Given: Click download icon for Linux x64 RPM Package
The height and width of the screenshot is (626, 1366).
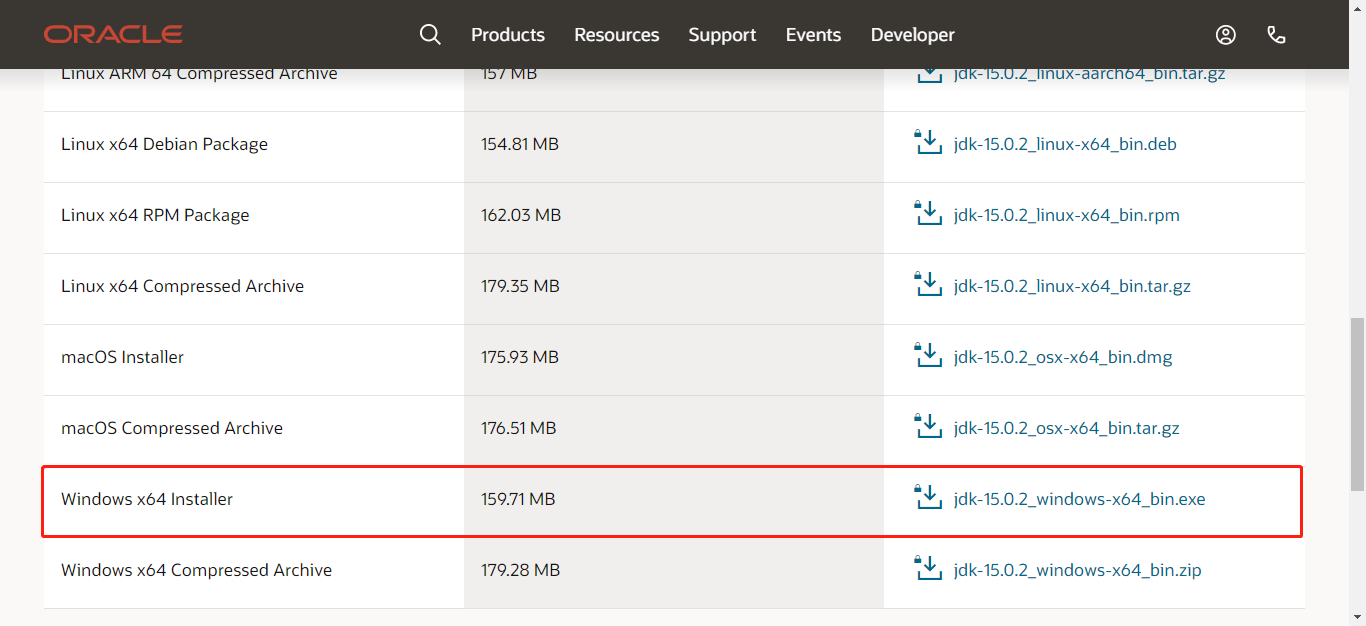Looking at the screenshot, I should coord(929,213).
